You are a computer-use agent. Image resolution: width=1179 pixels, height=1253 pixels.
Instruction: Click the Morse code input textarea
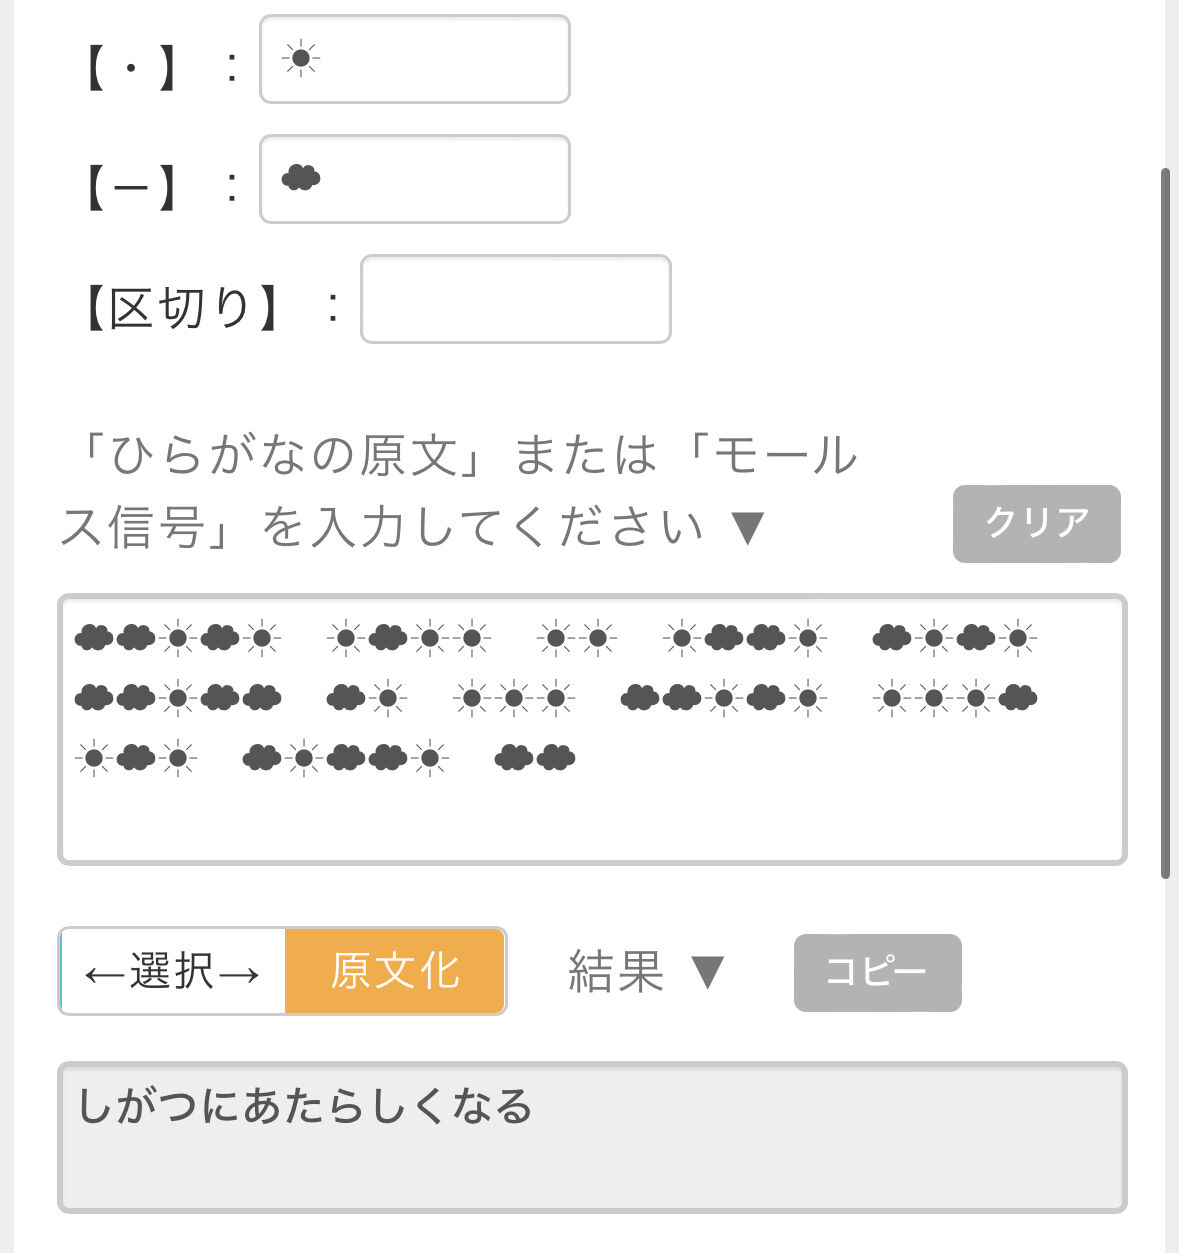coord(592,729)
